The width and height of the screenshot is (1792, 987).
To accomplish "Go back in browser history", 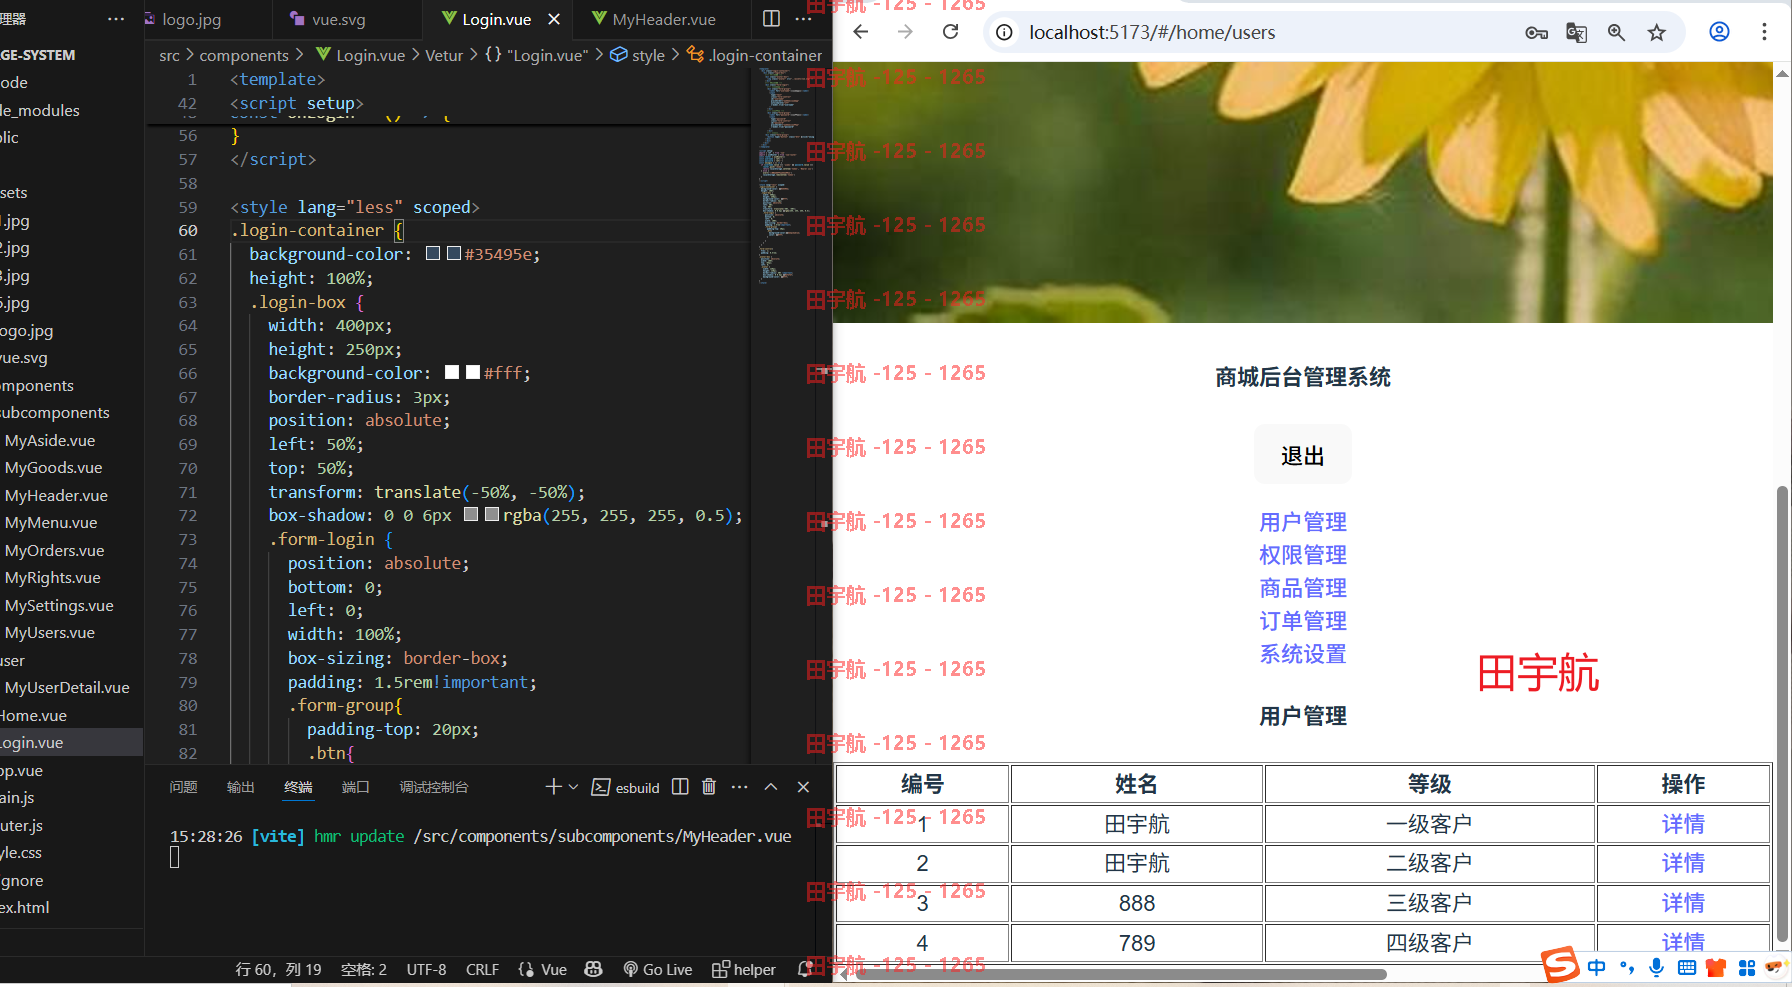I will tap(860, 32).
